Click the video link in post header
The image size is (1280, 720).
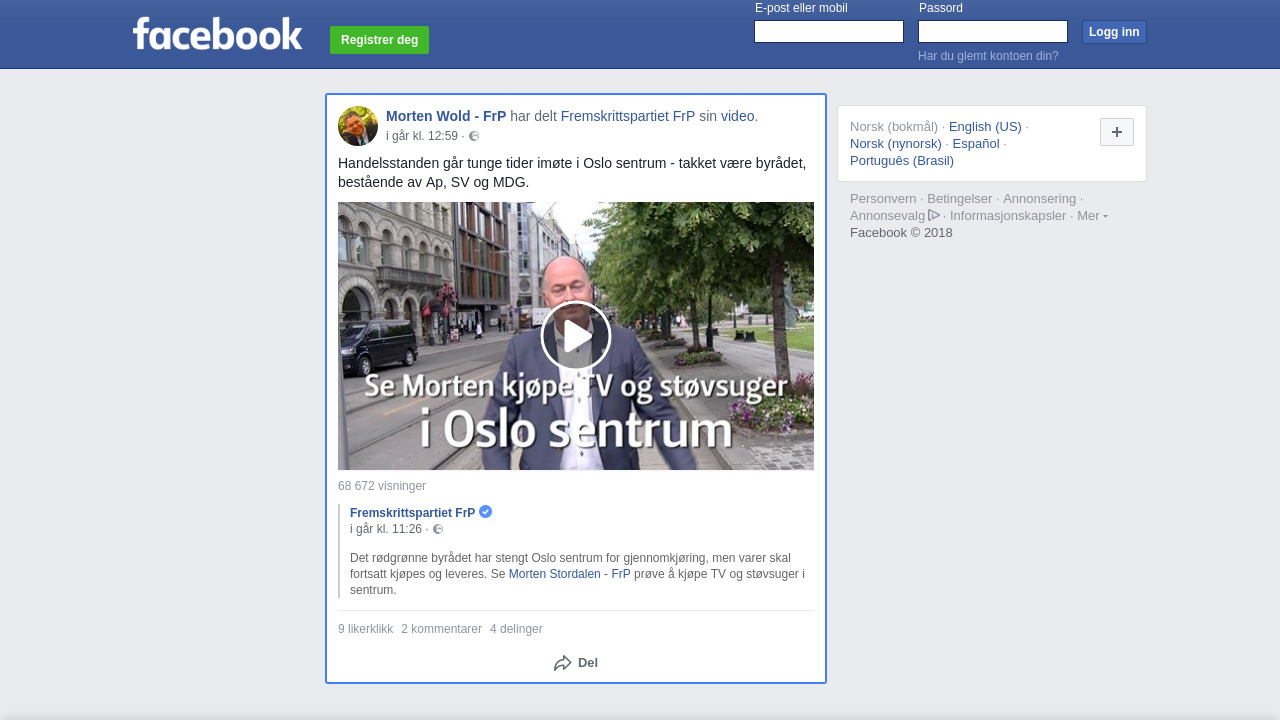click(737, 116)
